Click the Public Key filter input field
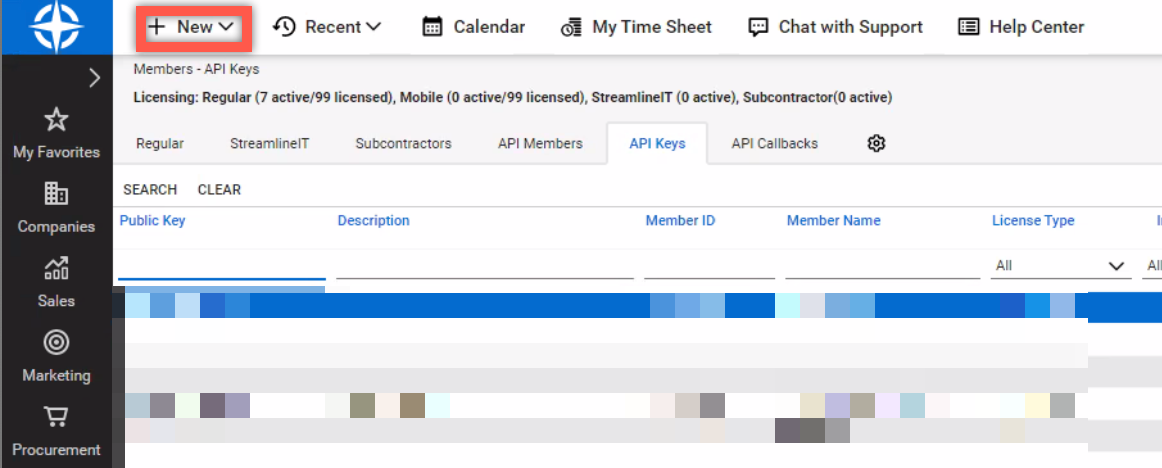 click(221, 266)
